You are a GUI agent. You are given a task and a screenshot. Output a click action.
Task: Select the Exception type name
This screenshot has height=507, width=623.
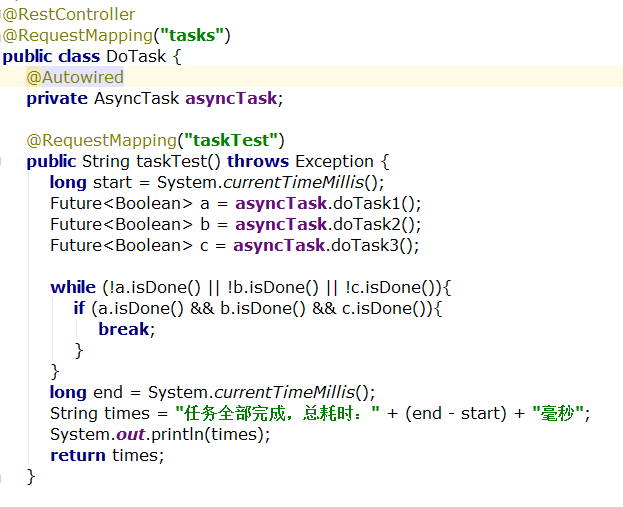334,161
